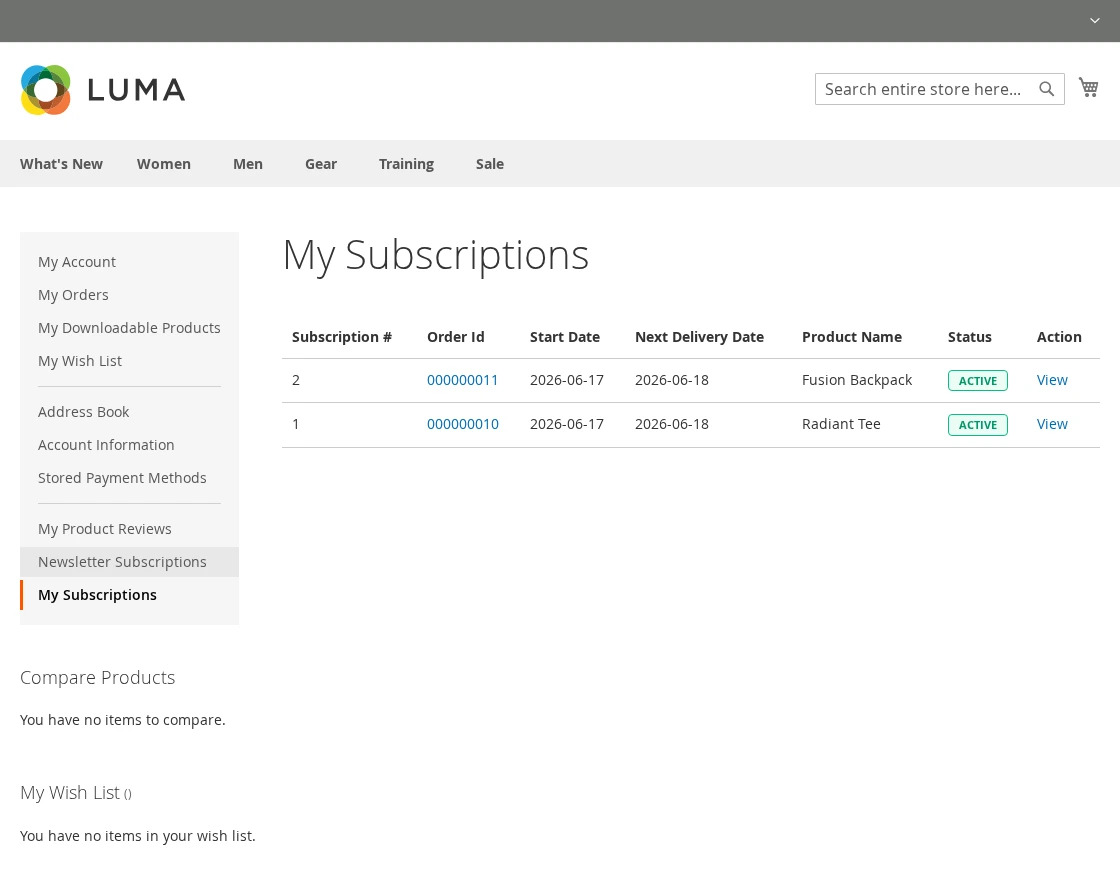The width and height of the screenshot is (1120, 880).
Task: View the Radiant Tee subscription
Action: (1052, 424)
